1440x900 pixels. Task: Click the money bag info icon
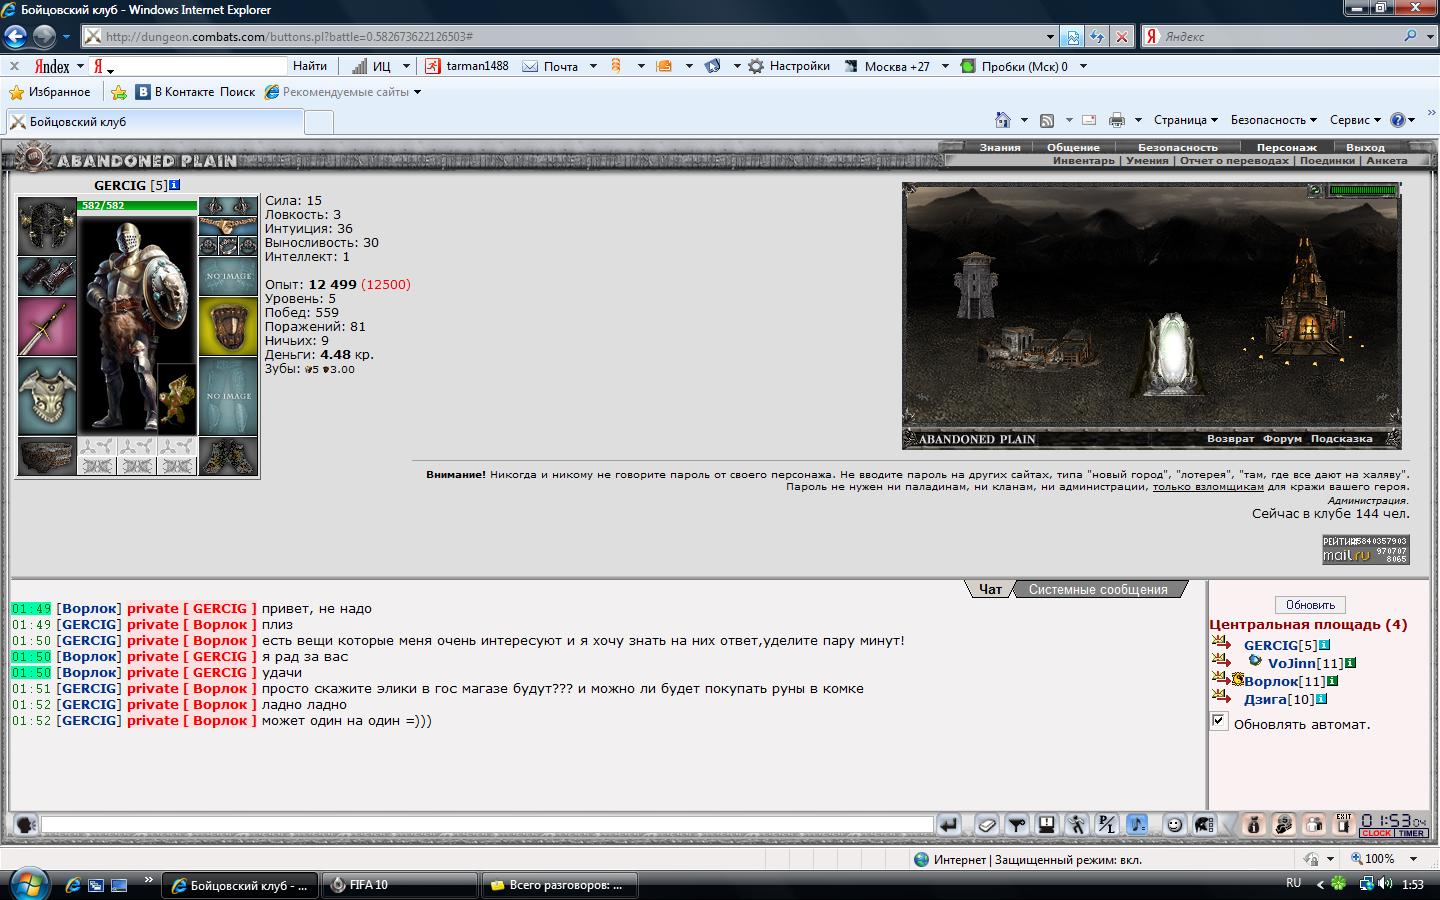[1253, 825]
